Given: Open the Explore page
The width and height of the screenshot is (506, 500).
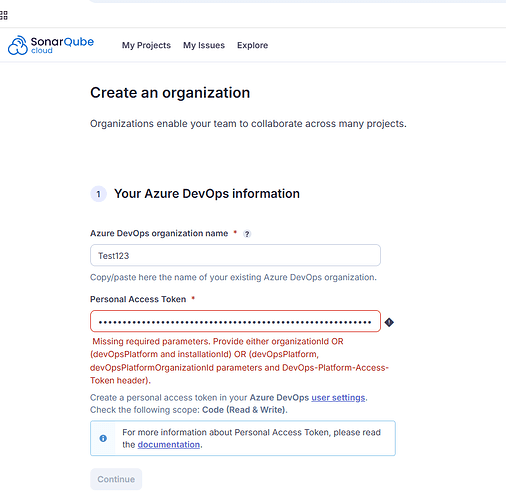Looking at the screenshot, I should (252, 45).
